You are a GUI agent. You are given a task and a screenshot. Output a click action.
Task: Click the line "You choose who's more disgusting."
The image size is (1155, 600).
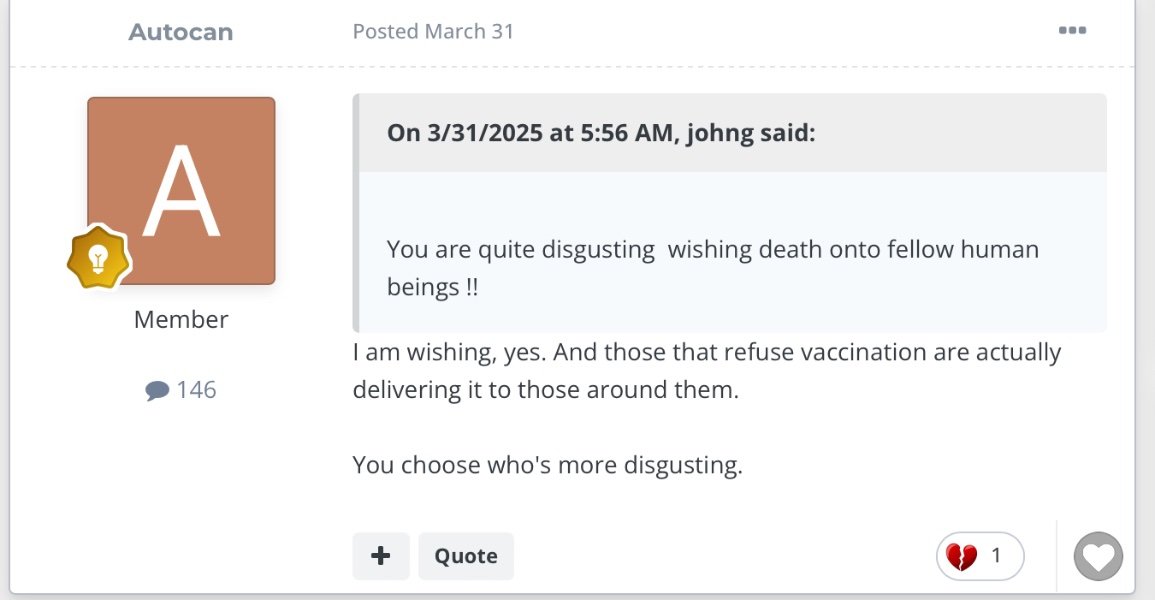point(547,466)
